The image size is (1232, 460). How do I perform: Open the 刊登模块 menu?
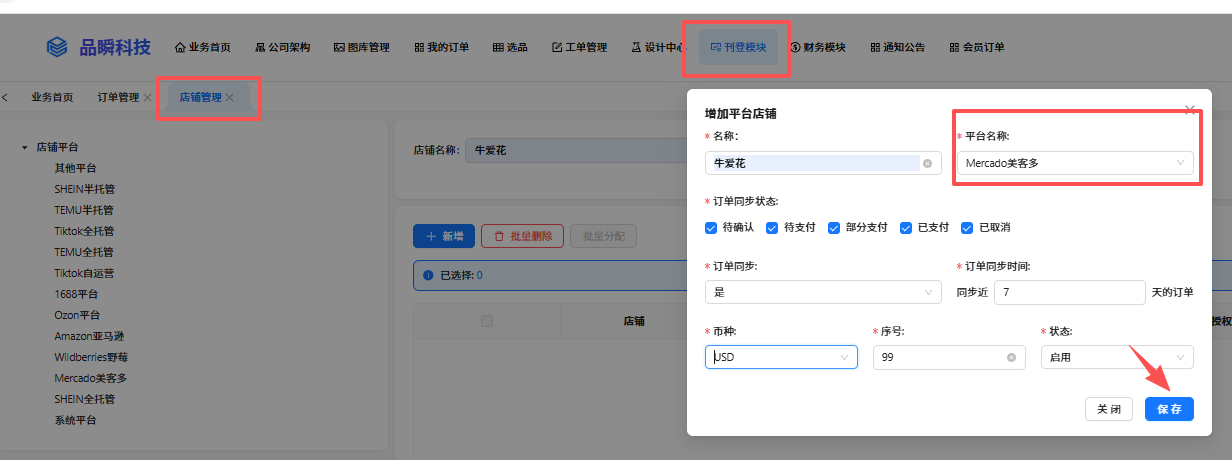pyautogui.click(x=738, y=47)
